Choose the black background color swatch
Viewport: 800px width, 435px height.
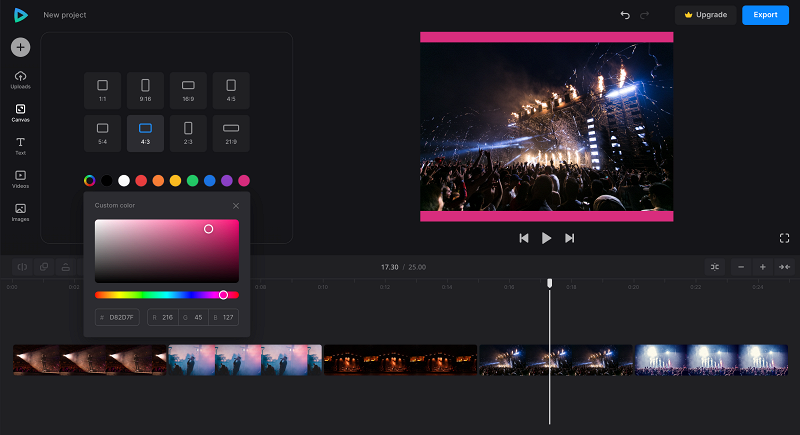pos(107,181)
